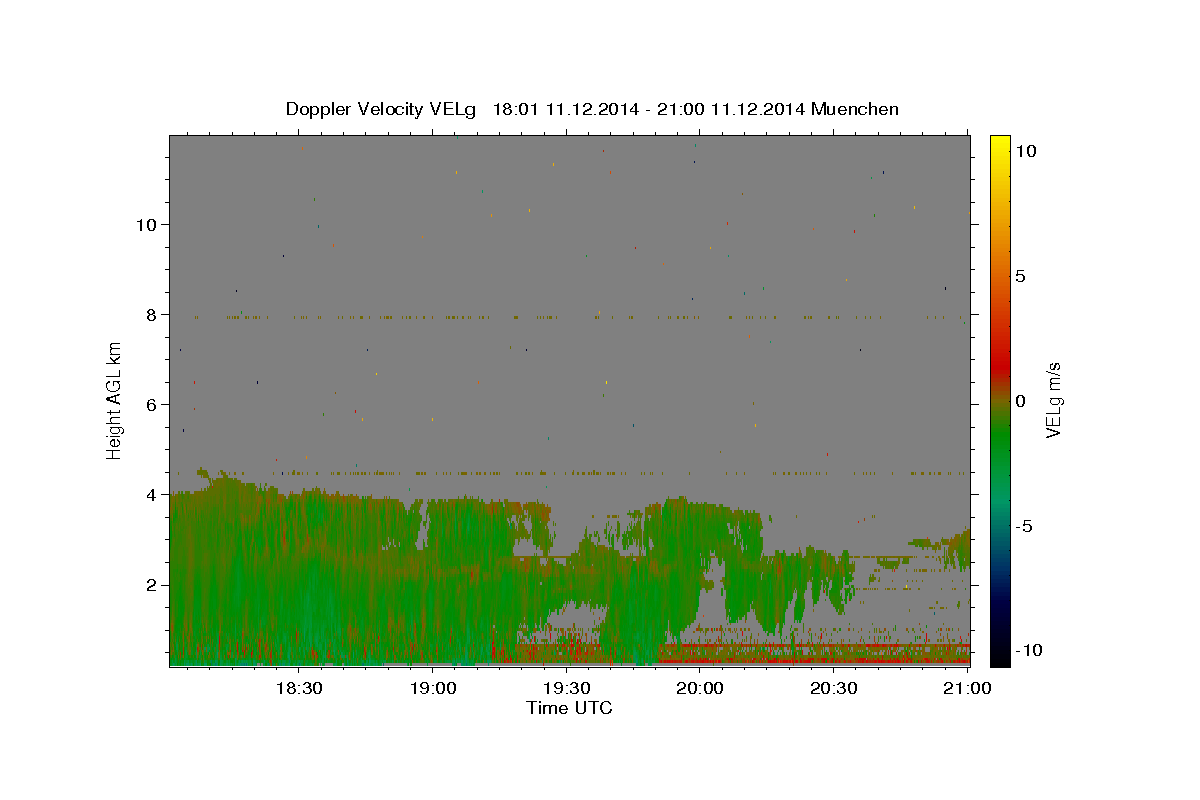Screen dimensions: 1200x800
Task: Select the 20:30 time tick label
Action: coord(833,688)
